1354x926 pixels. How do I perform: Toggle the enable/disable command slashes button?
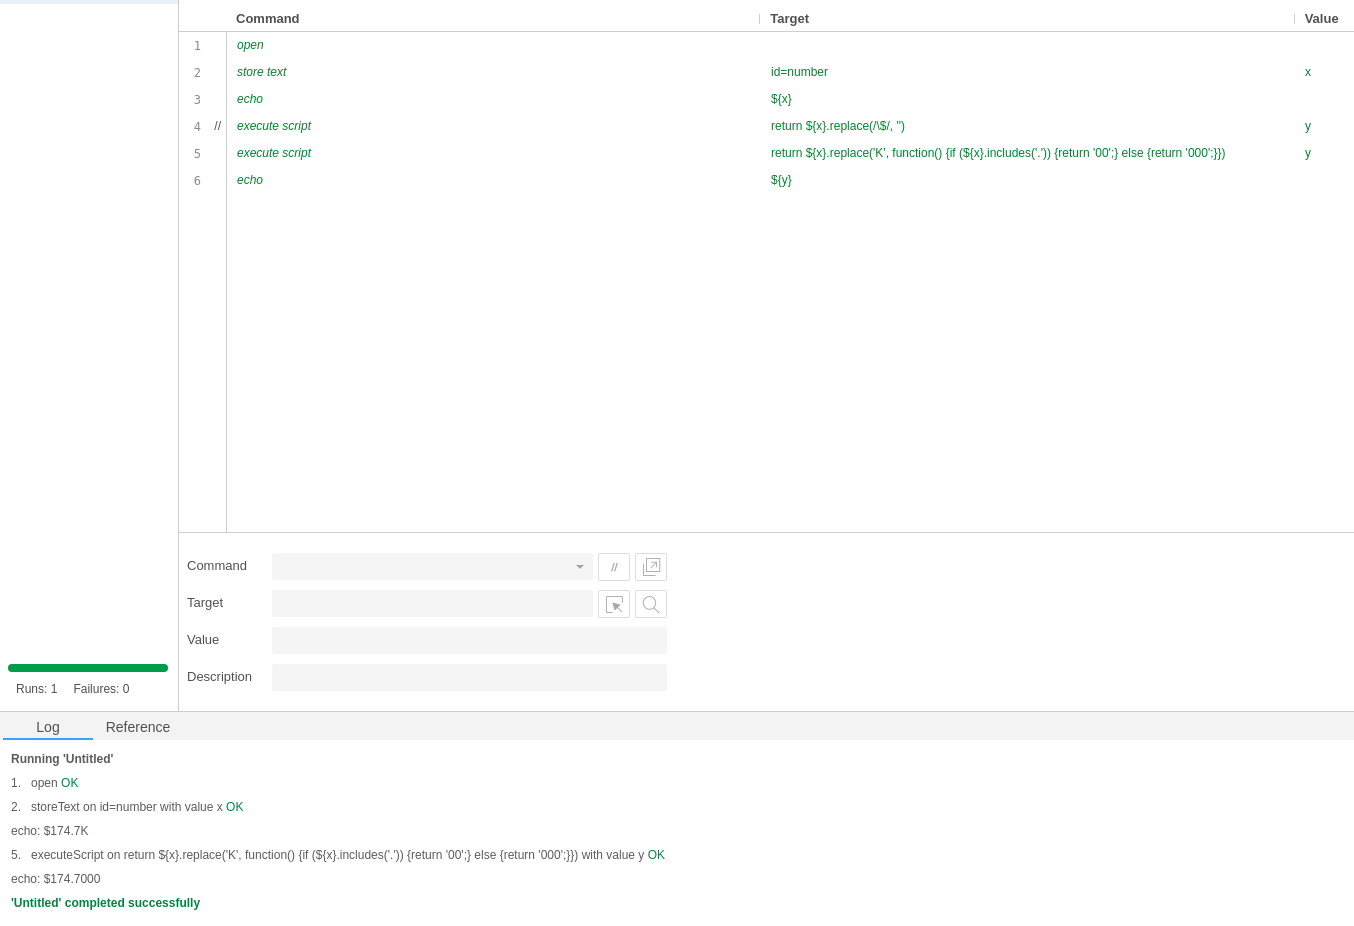pos(614,567)
